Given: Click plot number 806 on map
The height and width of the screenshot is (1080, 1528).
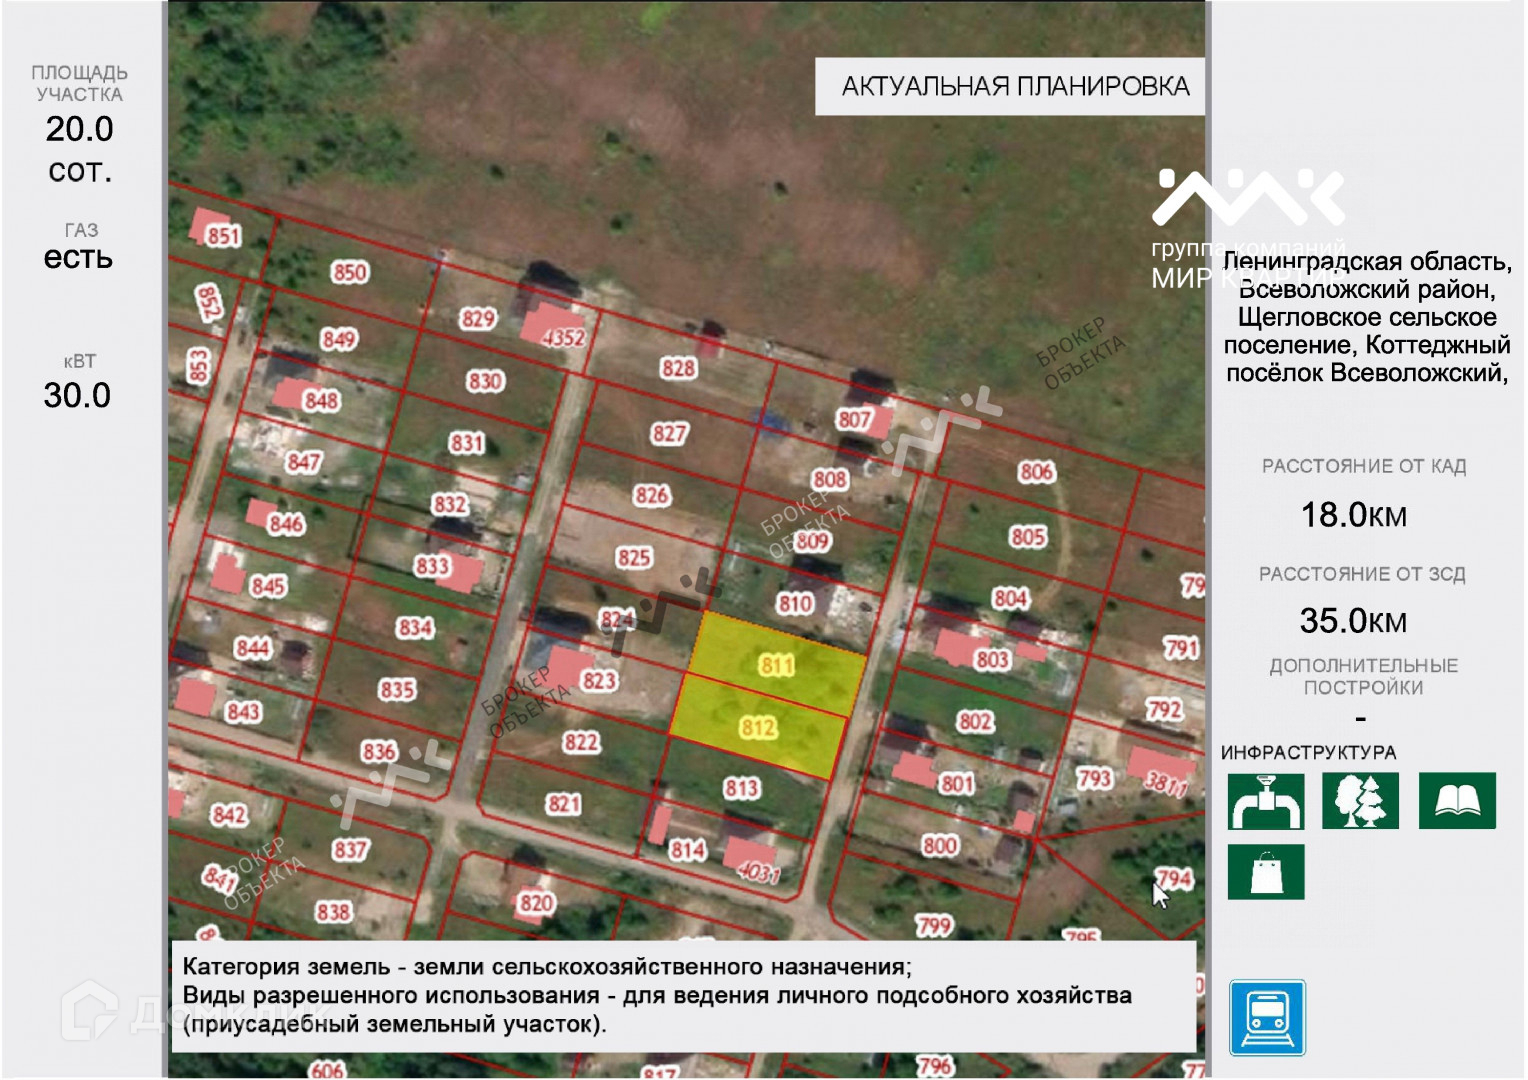Looking at the screenshot, I should click(x=1036, y=471).
